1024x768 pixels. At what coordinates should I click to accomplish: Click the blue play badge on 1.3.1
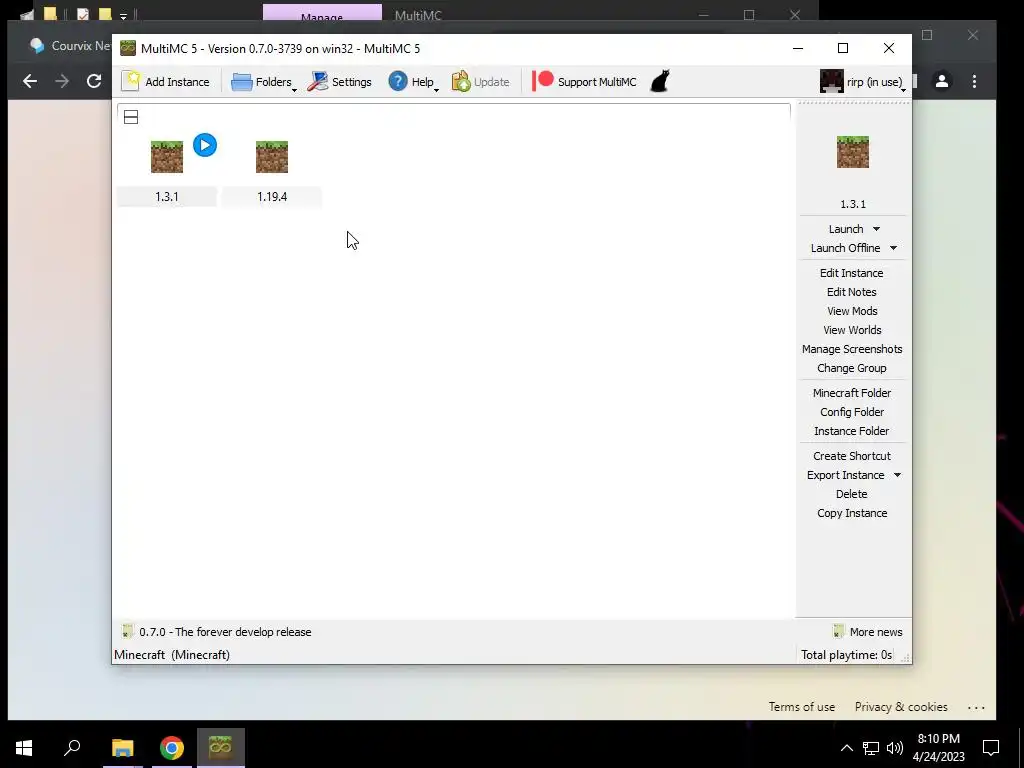(205, 145)
